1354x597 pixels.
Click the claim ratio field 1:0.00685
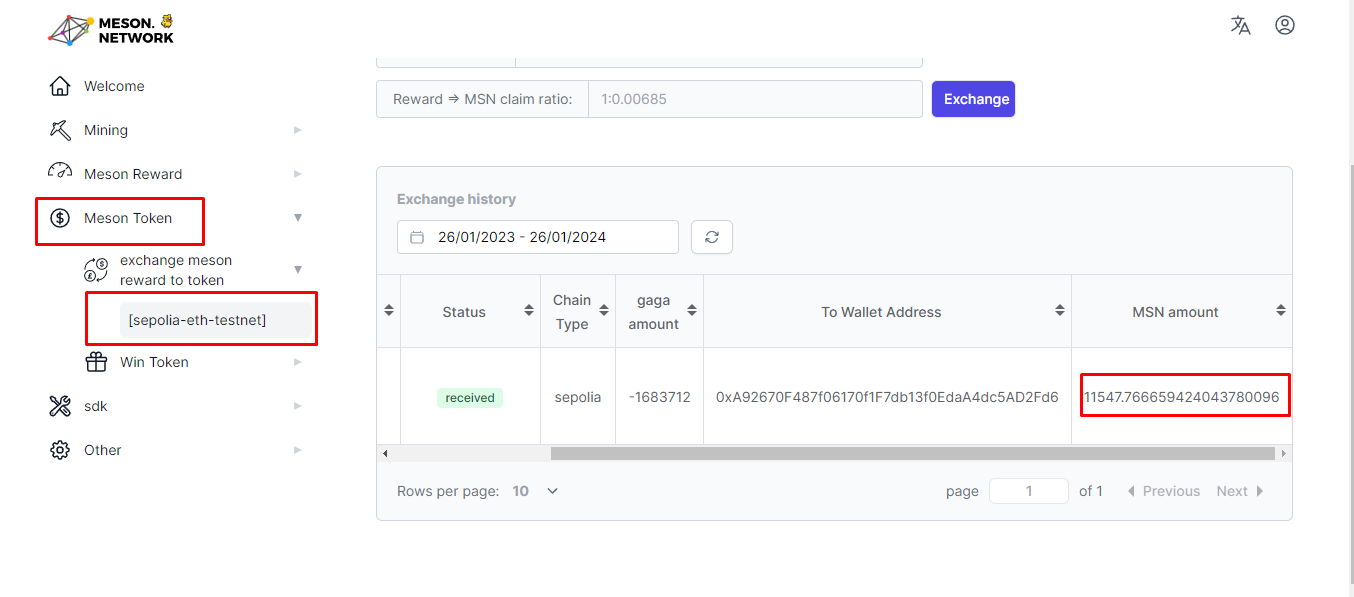755,99
